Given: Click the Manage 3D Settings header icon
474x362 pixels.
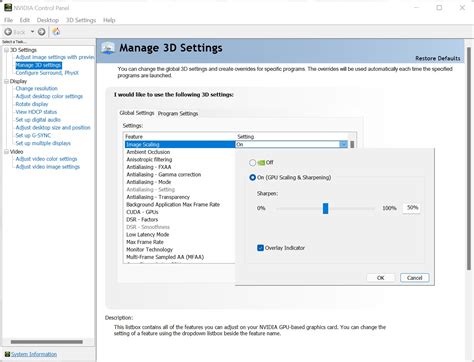Looking at the screenshot, I should 107,48.
